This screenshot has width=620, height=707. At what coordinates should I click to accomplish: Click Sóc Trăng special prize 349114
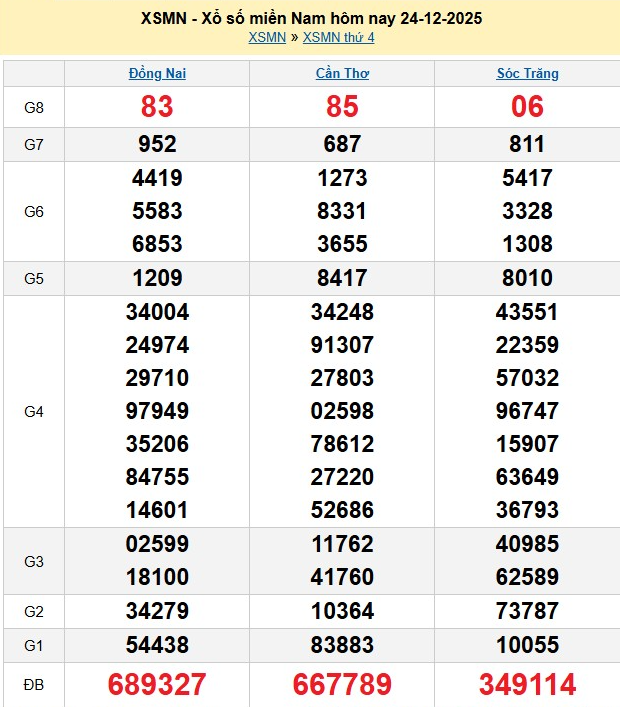(527, 685)
